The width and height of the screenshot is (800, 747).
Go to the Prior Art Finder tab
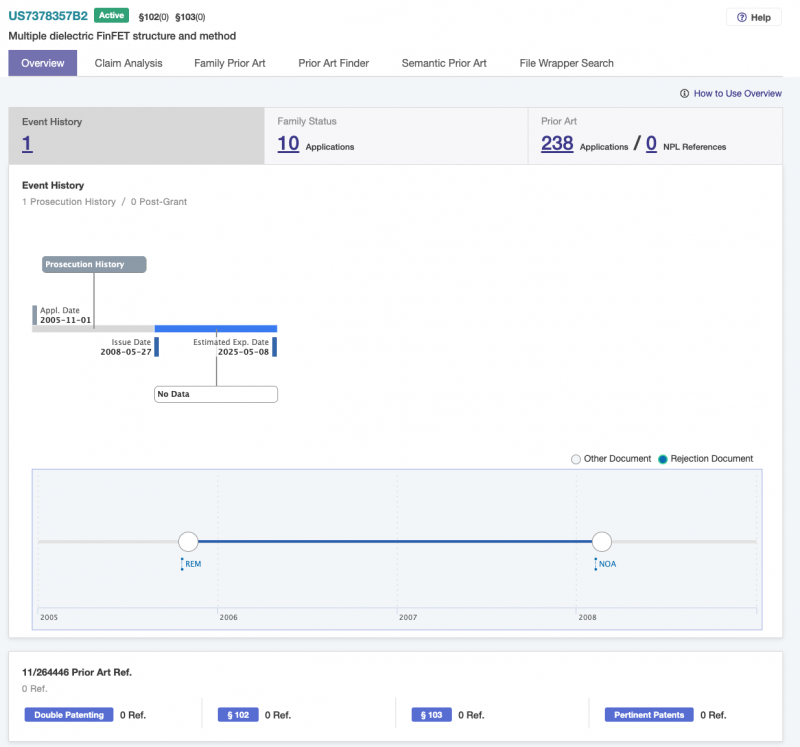click(x=334, y=63)
